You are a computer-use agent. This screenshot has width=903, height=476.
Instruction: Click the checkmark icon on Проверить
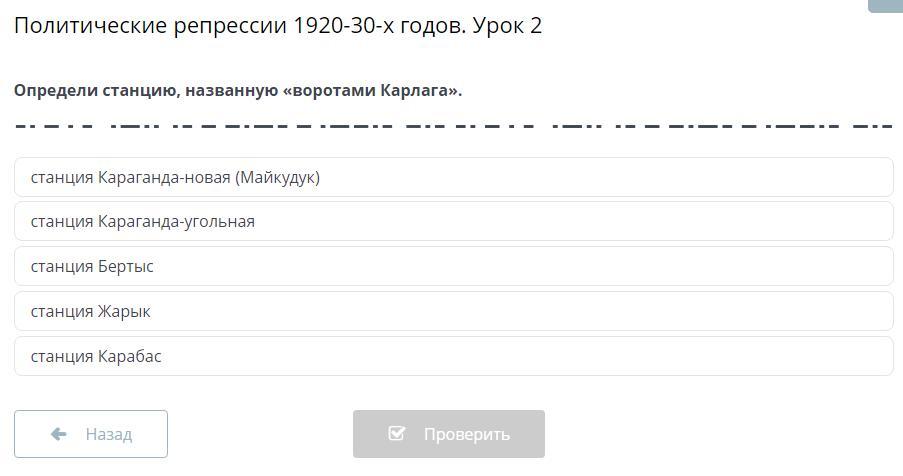(397, 434)
